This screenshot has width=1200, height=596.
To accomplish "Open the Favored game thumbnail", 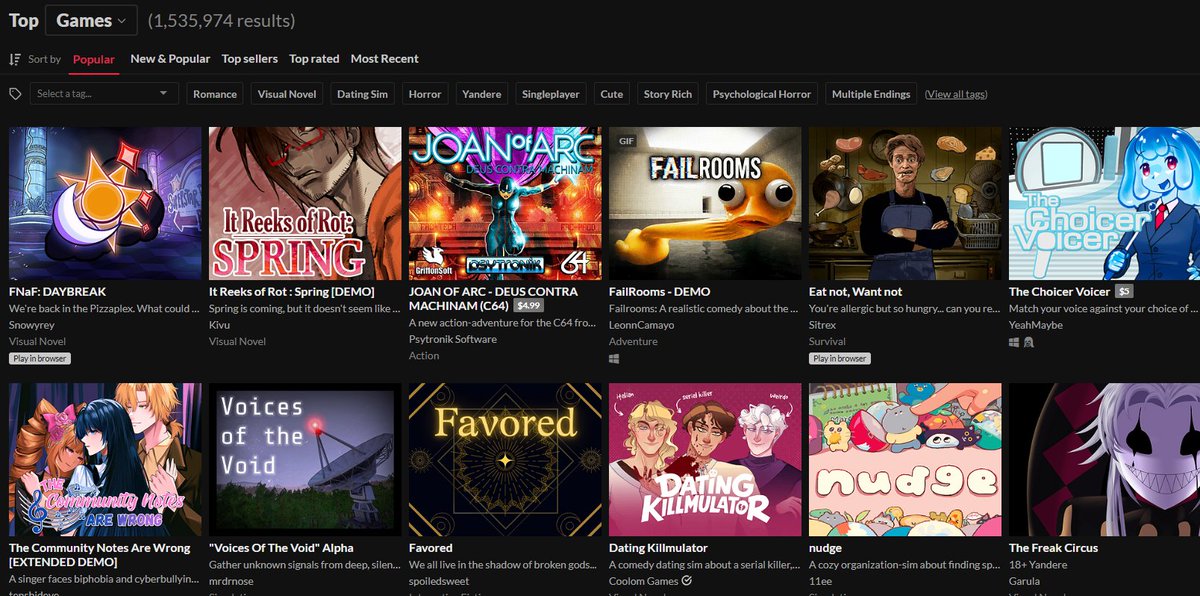I will click(505, 459).
